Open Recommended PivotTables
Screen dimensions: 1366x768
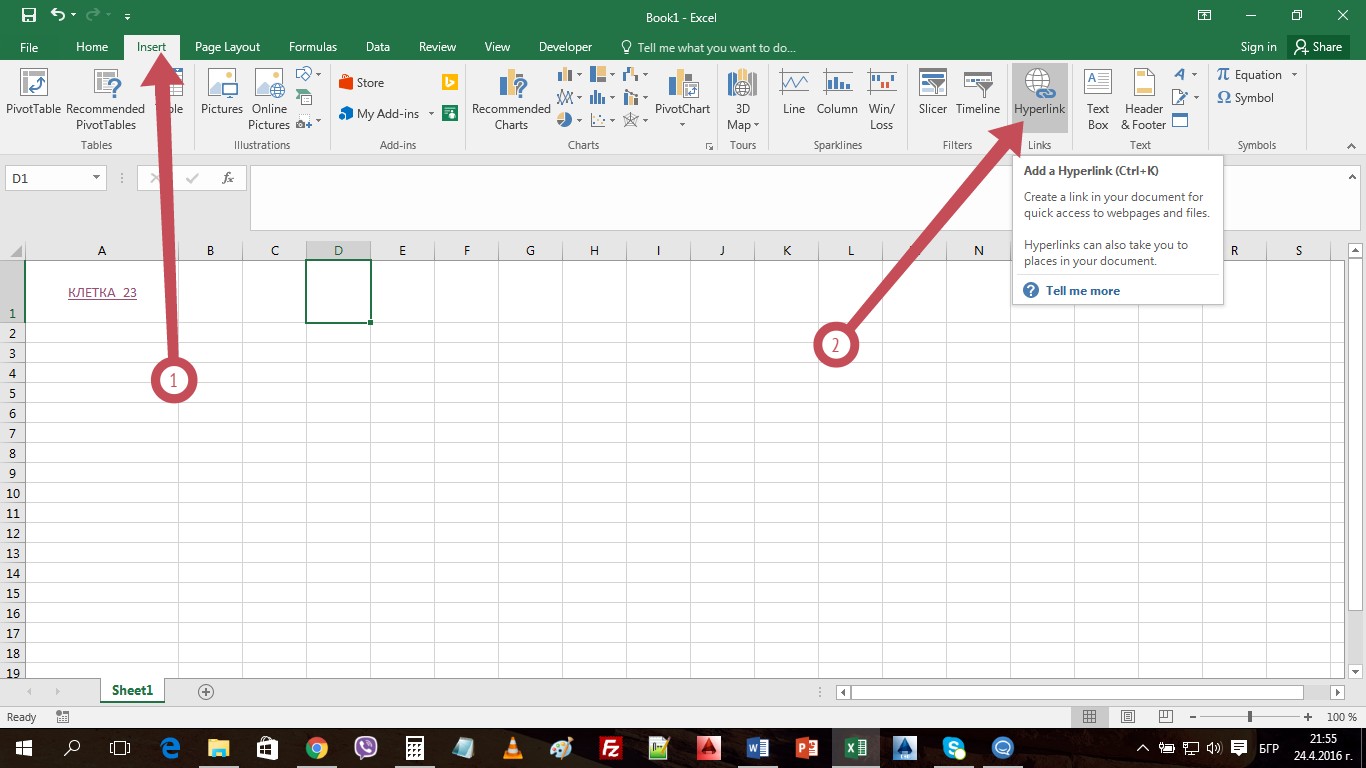pyautogui.click(x=105, y=98)
